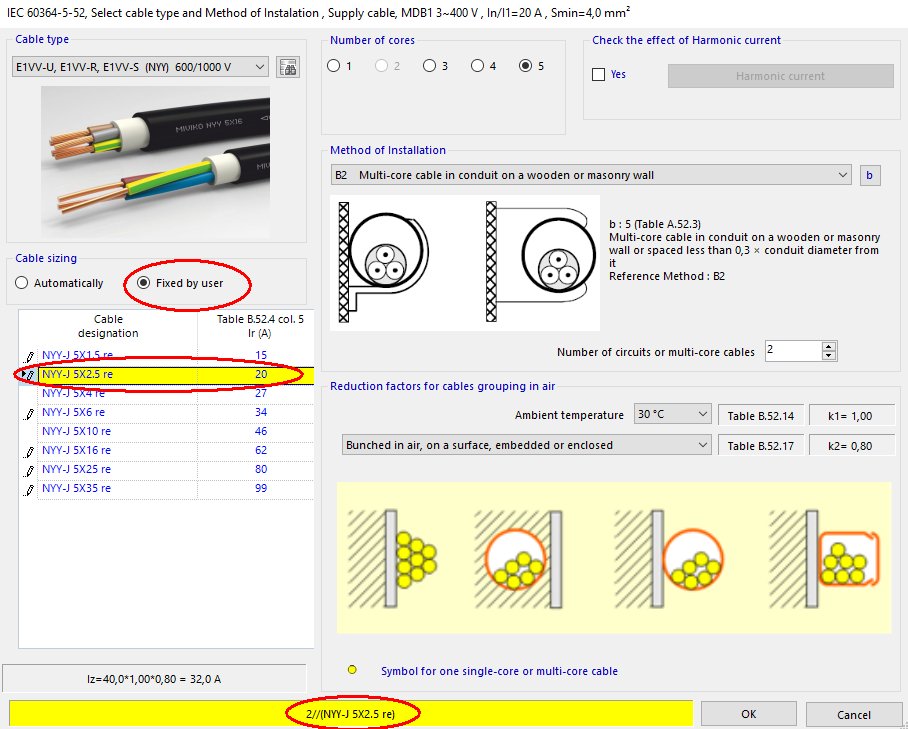Click the pencil icon beside NYY-J 5X1.5 re
Screen dimensions: 908x729
coord(29,357)
